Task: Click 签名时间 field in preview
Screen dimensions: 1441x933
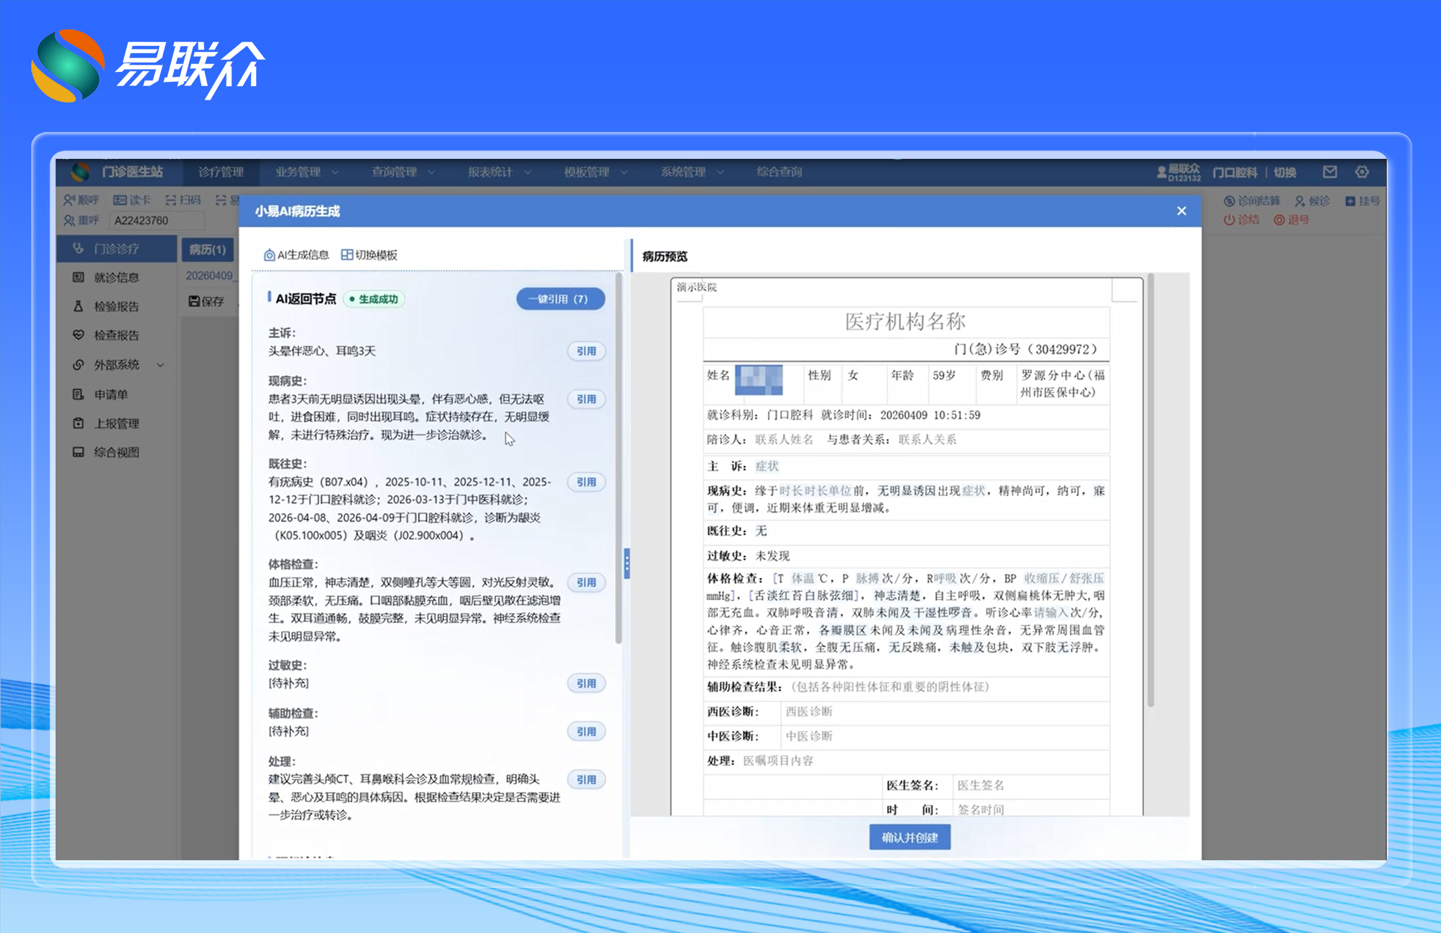Action: pos(981,809)
